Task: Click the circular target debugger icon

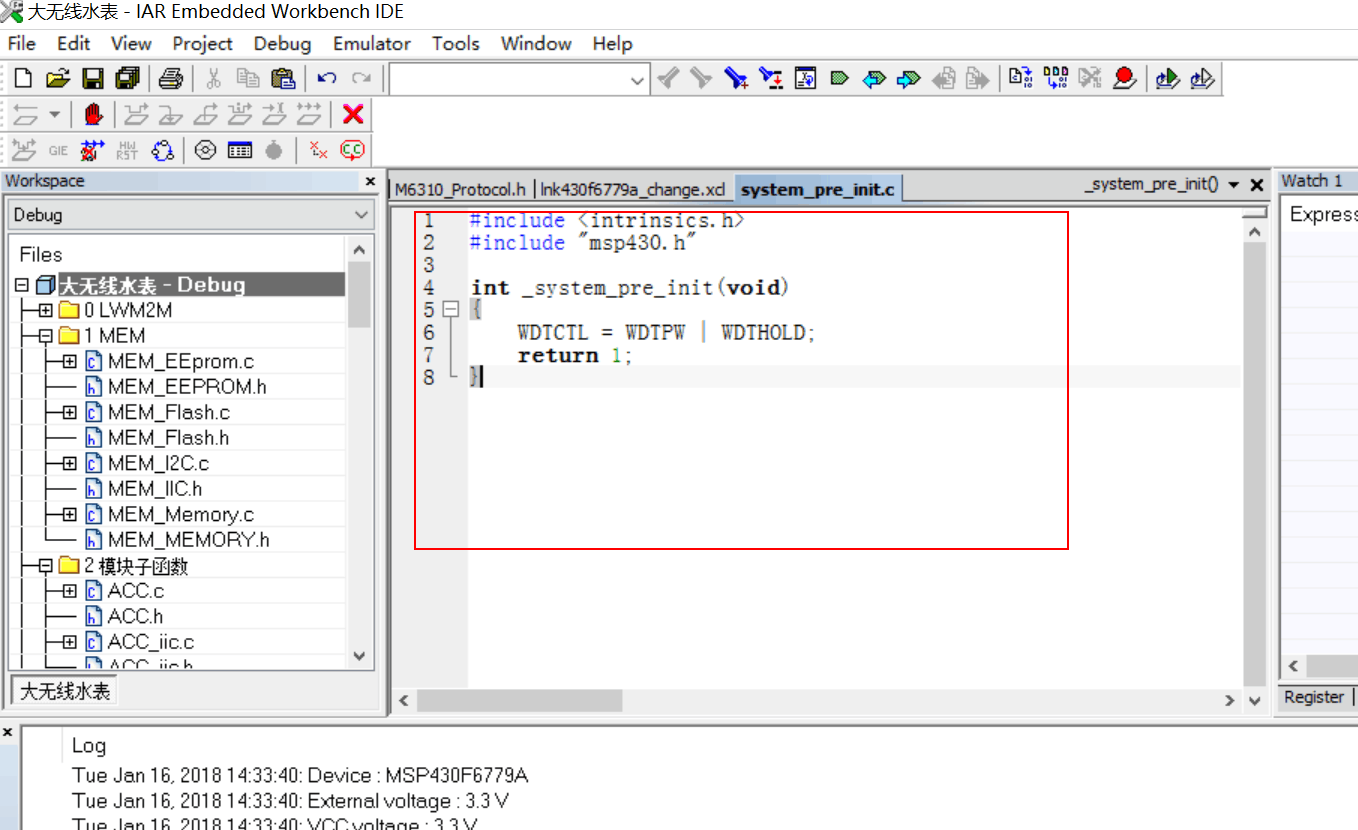Action: (205, 150)
